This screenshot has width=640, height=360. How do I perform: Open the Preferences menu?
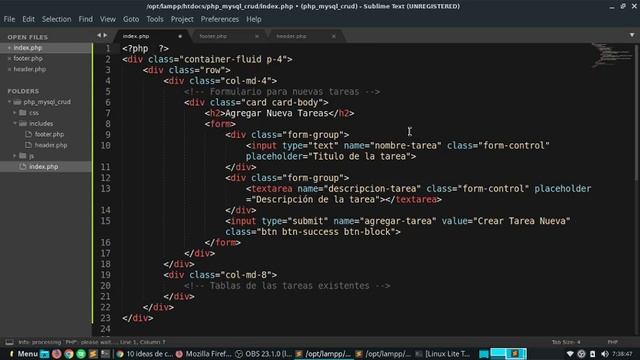click(220, 19)
